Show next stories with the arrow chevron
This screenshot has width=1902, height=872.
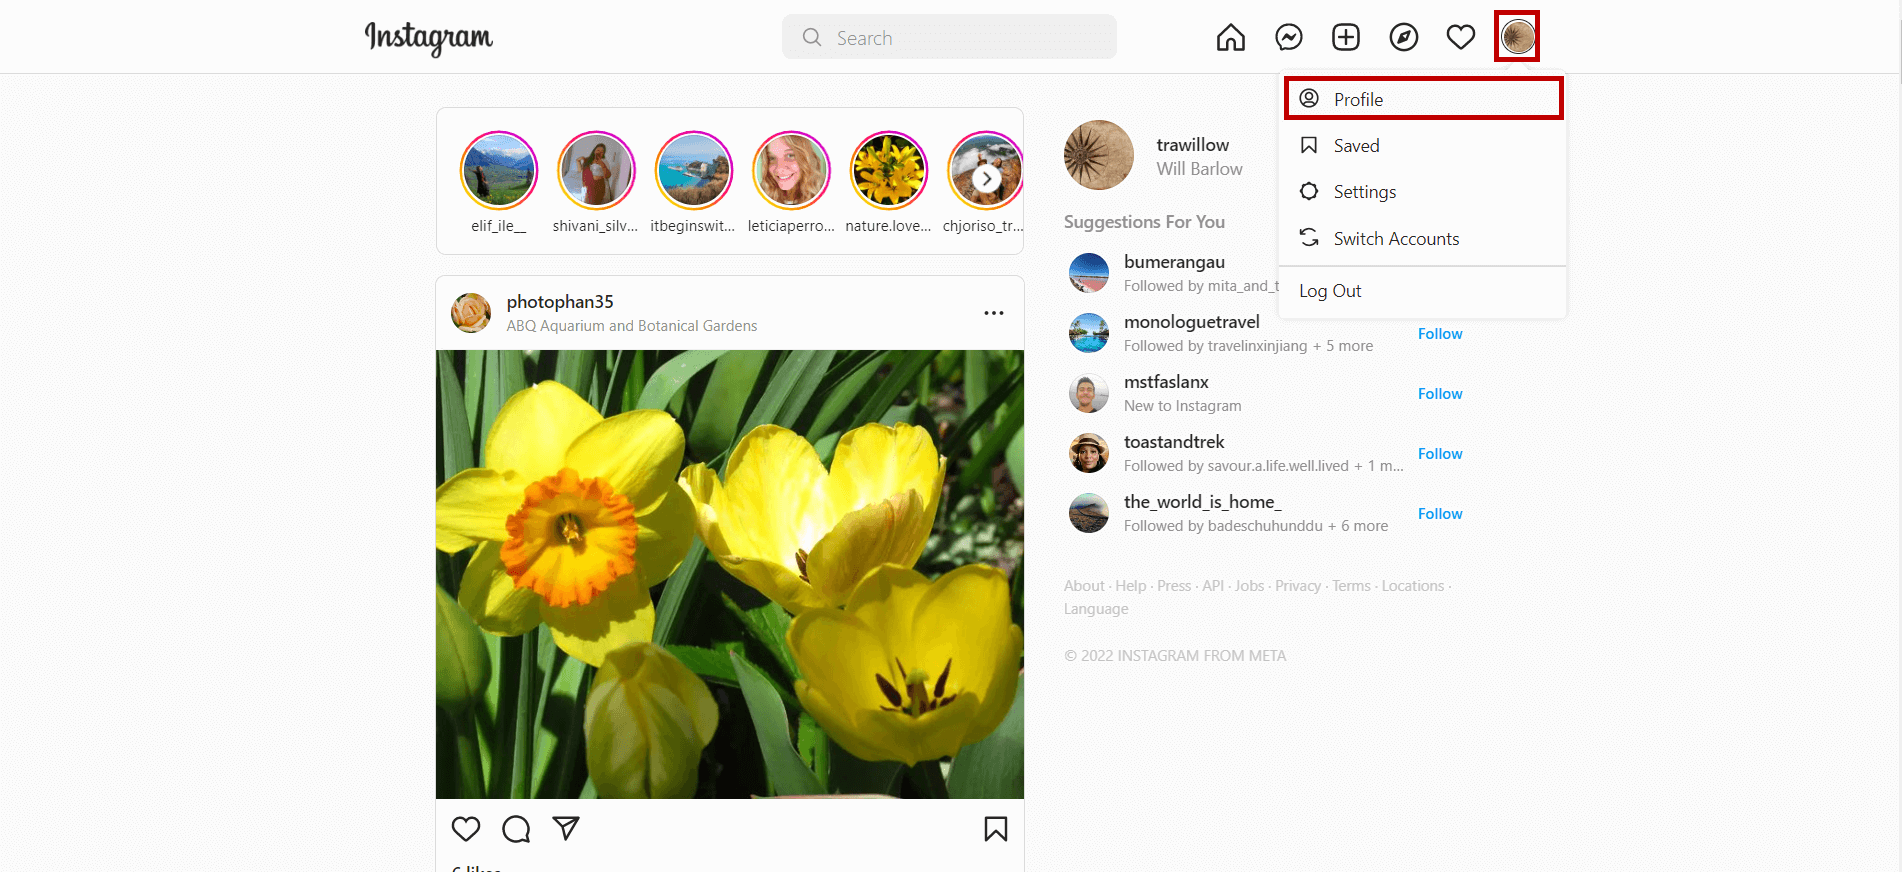click(987, 179)
